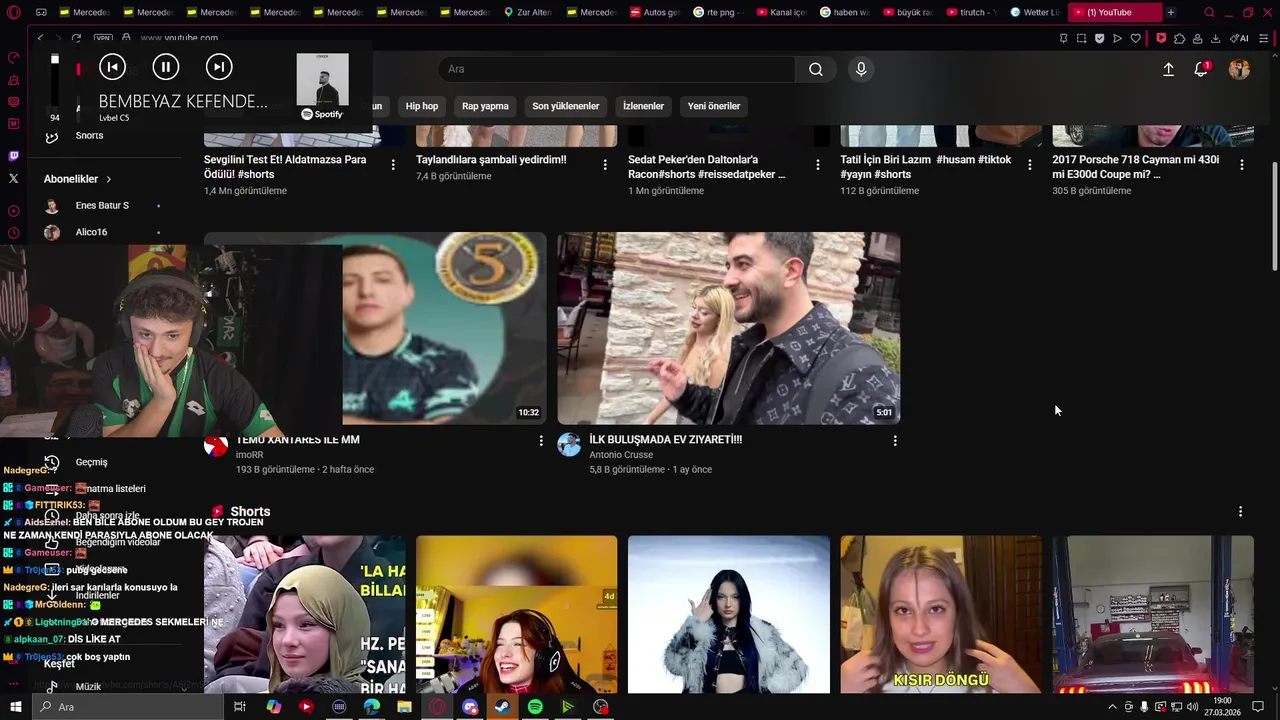Select the 'Rap yapma' filter chip
The image size is (1280, 720).
[x=485, y=106]
